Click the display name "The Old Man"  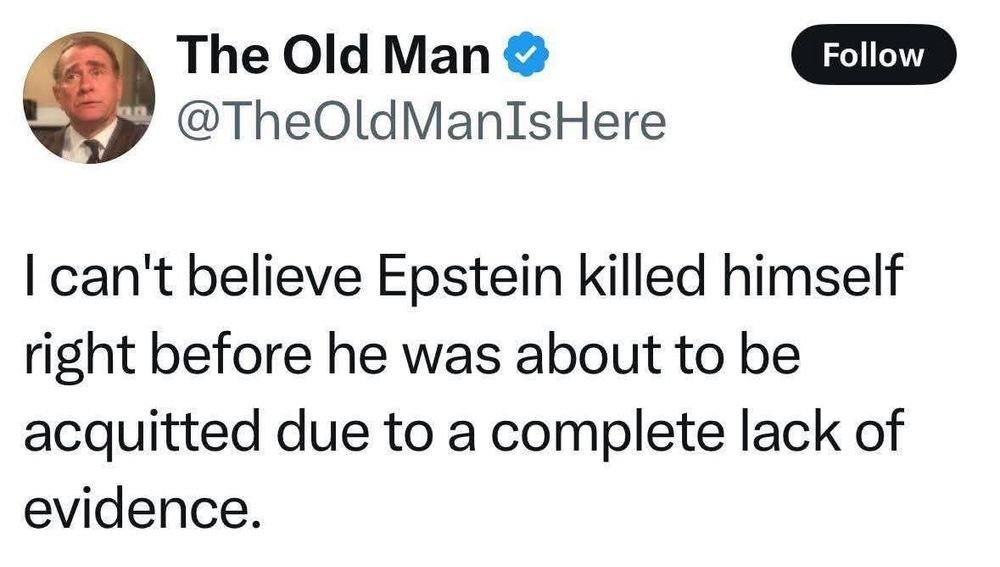click(x=333, y=55)
